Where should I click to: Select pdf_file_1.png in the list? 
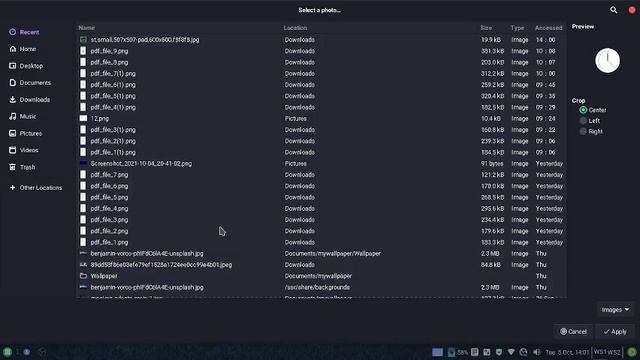point(321,242)
